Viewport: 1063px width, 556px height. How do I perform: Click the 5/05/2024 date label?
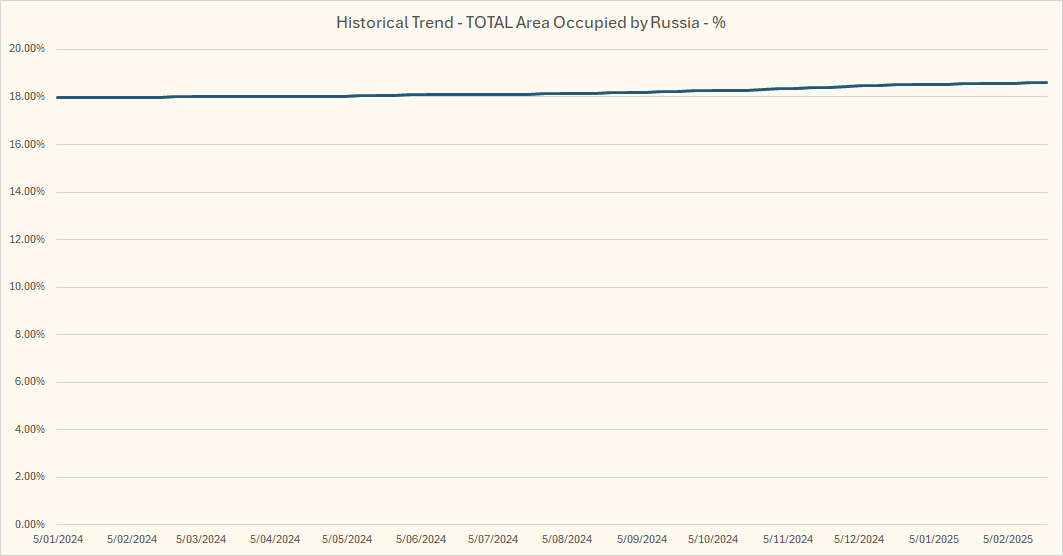click(x=347, y=539)
